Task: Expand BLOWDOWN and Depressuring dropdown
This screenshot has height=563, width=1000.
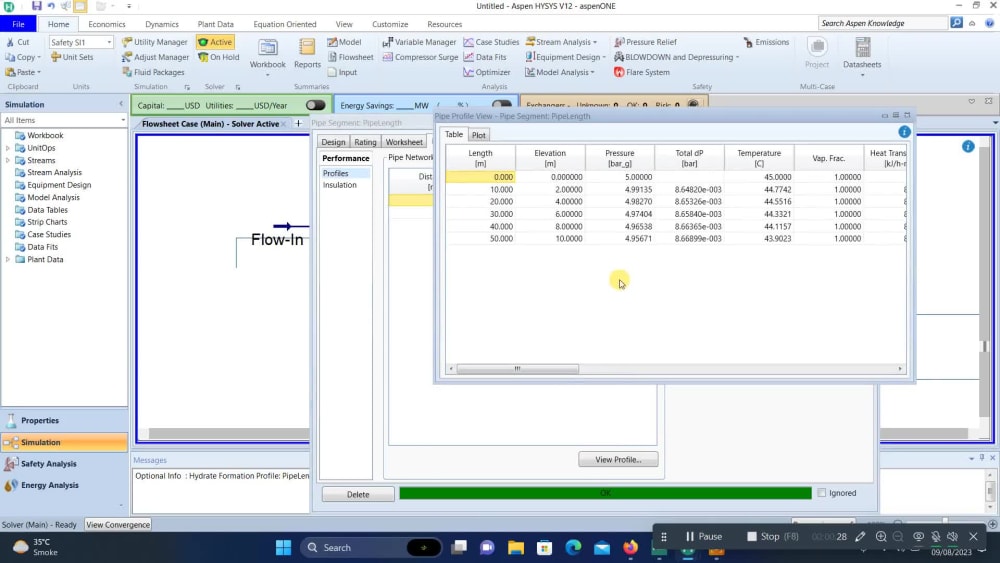Action: [737, 57]
